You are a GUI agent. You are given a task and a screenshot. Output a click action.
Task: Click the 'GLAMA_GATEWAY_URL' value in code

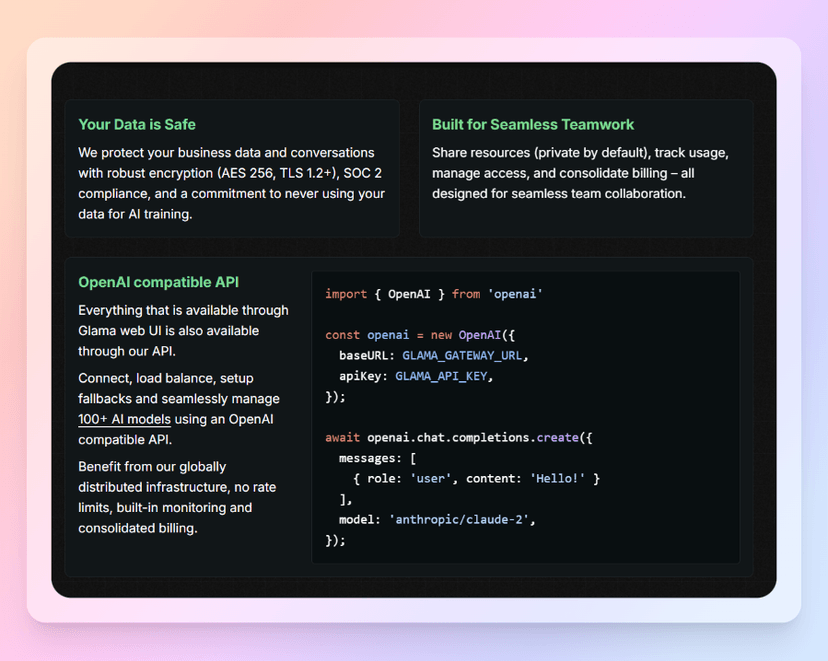pyautogui.click(x=462, y=356)
